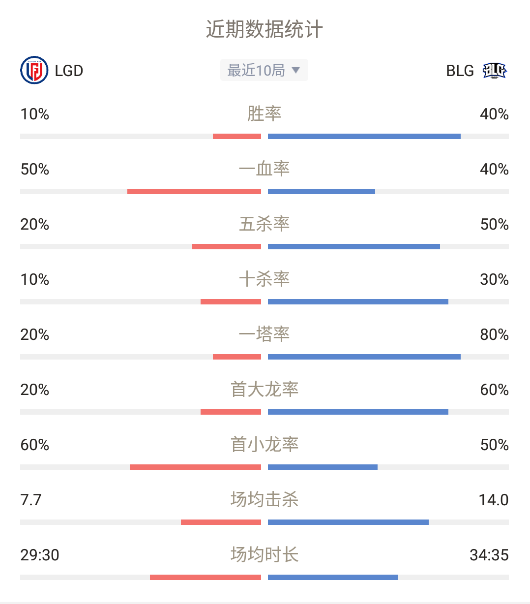
Task: Click BLG's 14.0 average kills value
Action: click(493, 500)
